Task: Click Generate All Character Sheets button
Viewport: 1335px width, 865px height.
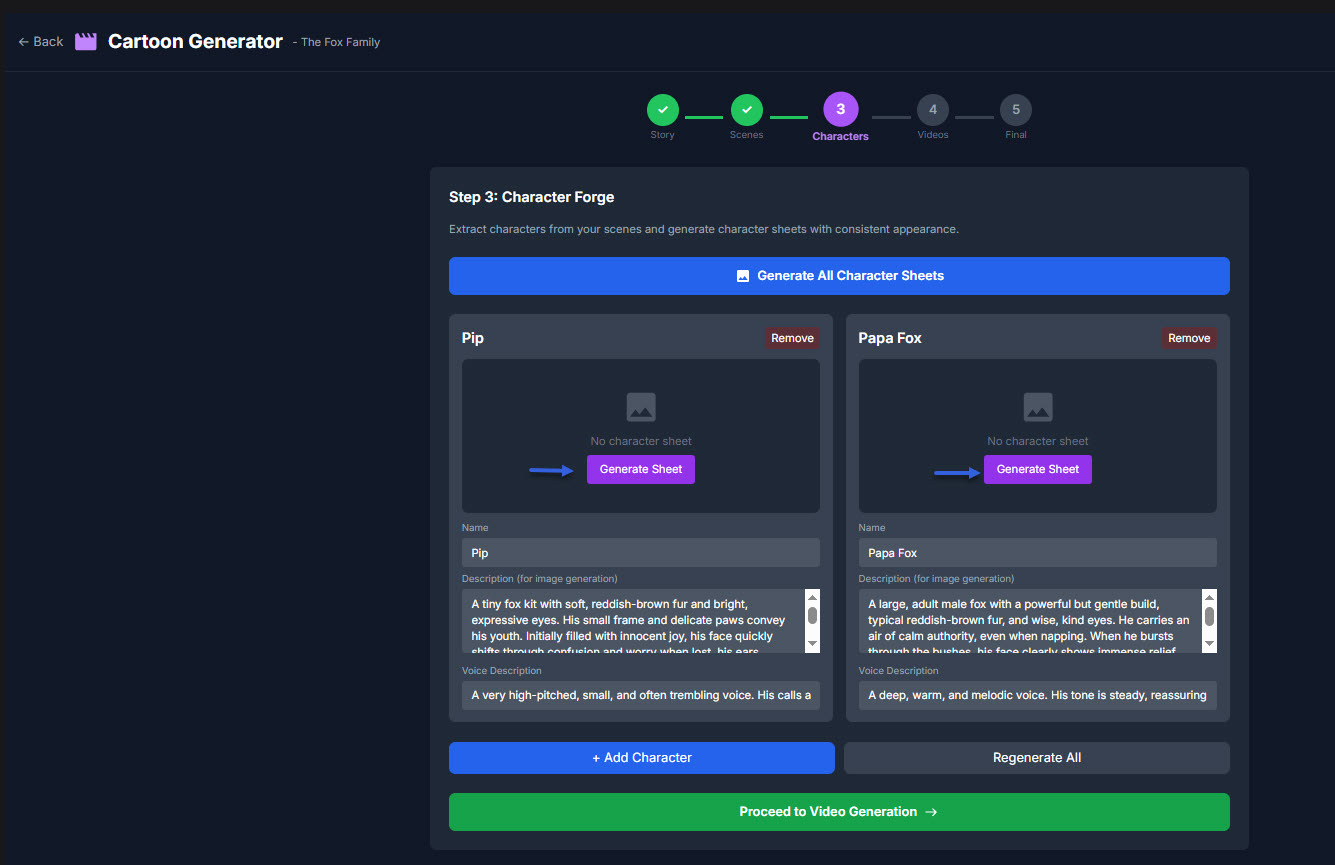Action: point(839,276)
